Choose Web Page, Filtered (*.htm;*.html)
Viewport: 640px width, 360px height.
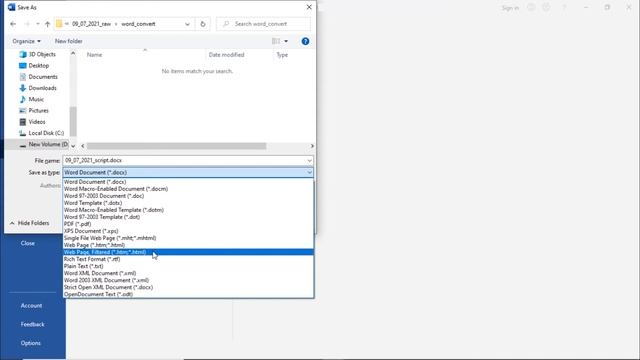click(x=188, y=252)
